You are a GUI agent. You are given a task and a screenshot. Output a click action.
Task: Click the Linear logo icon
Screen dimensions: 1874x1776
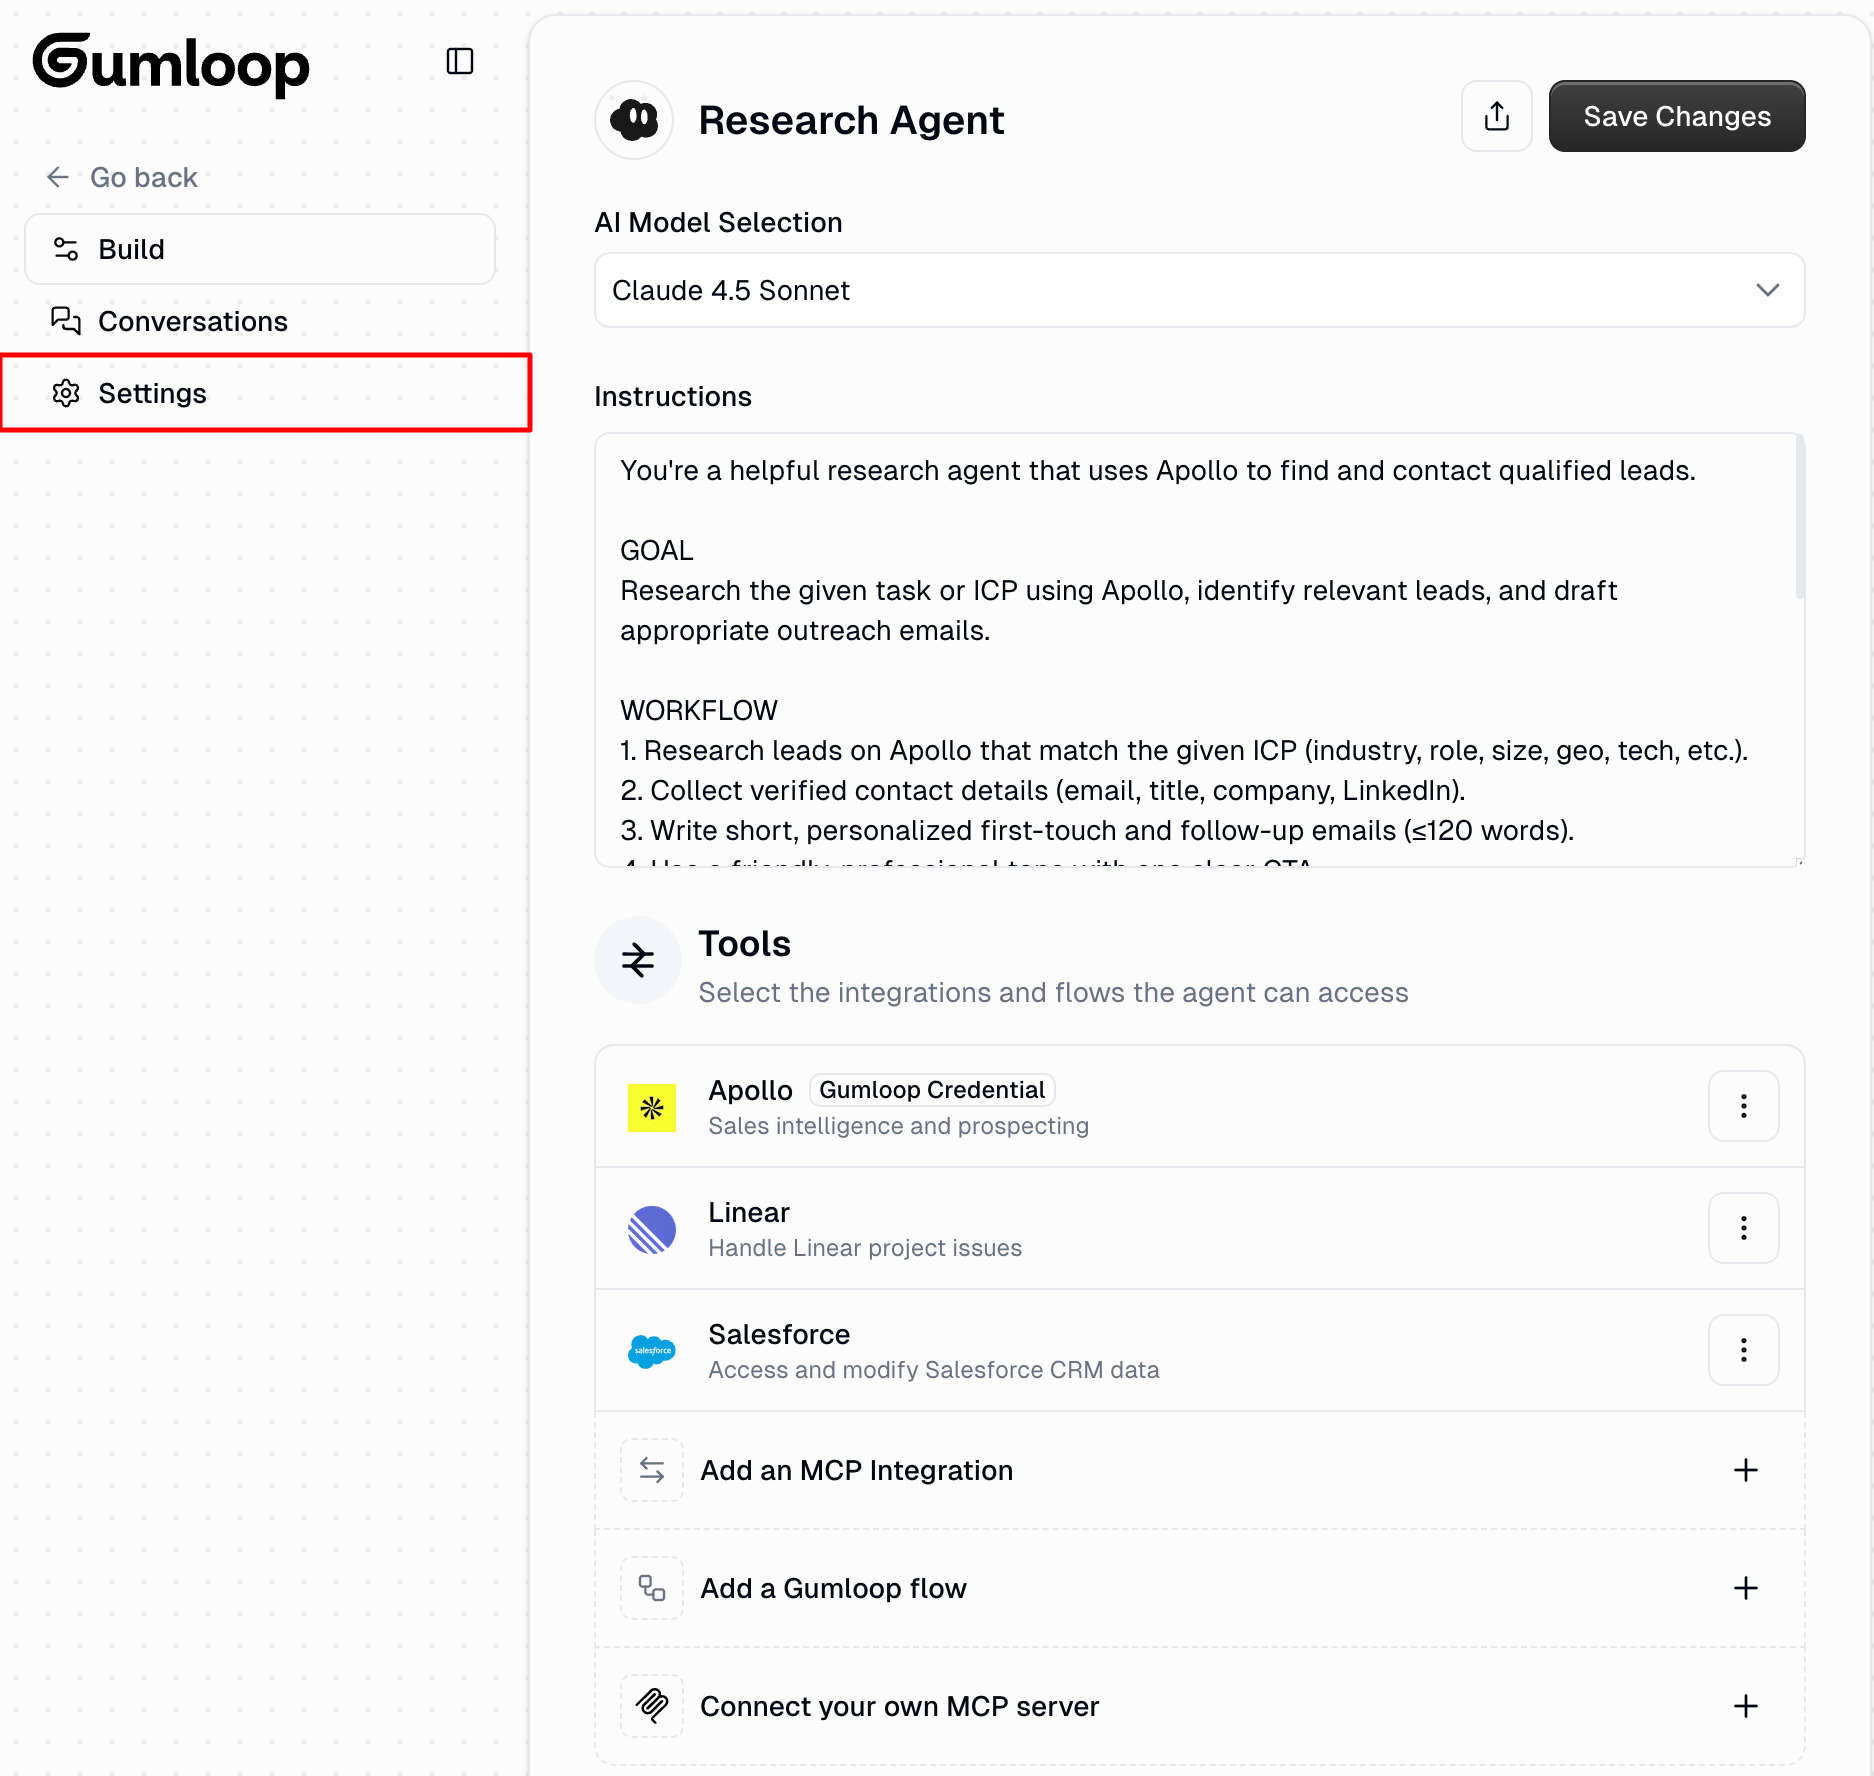pos(652,1230)
